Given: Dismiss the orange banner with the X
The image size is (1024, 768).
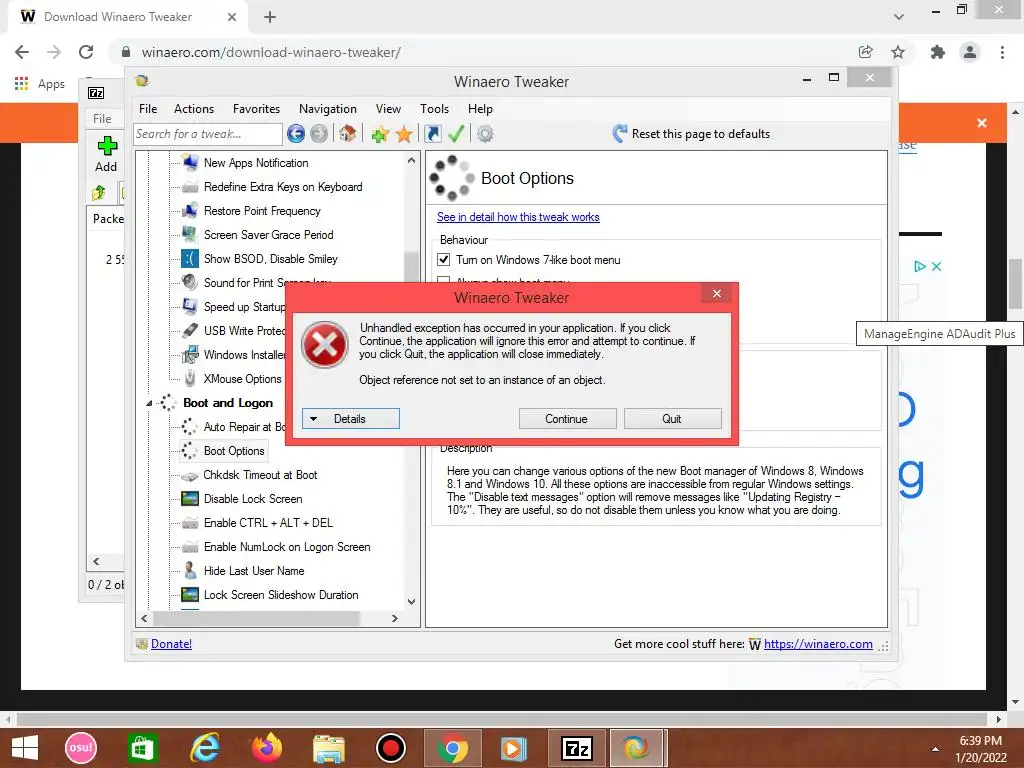Looking at the screenshot, I should 982,123.
